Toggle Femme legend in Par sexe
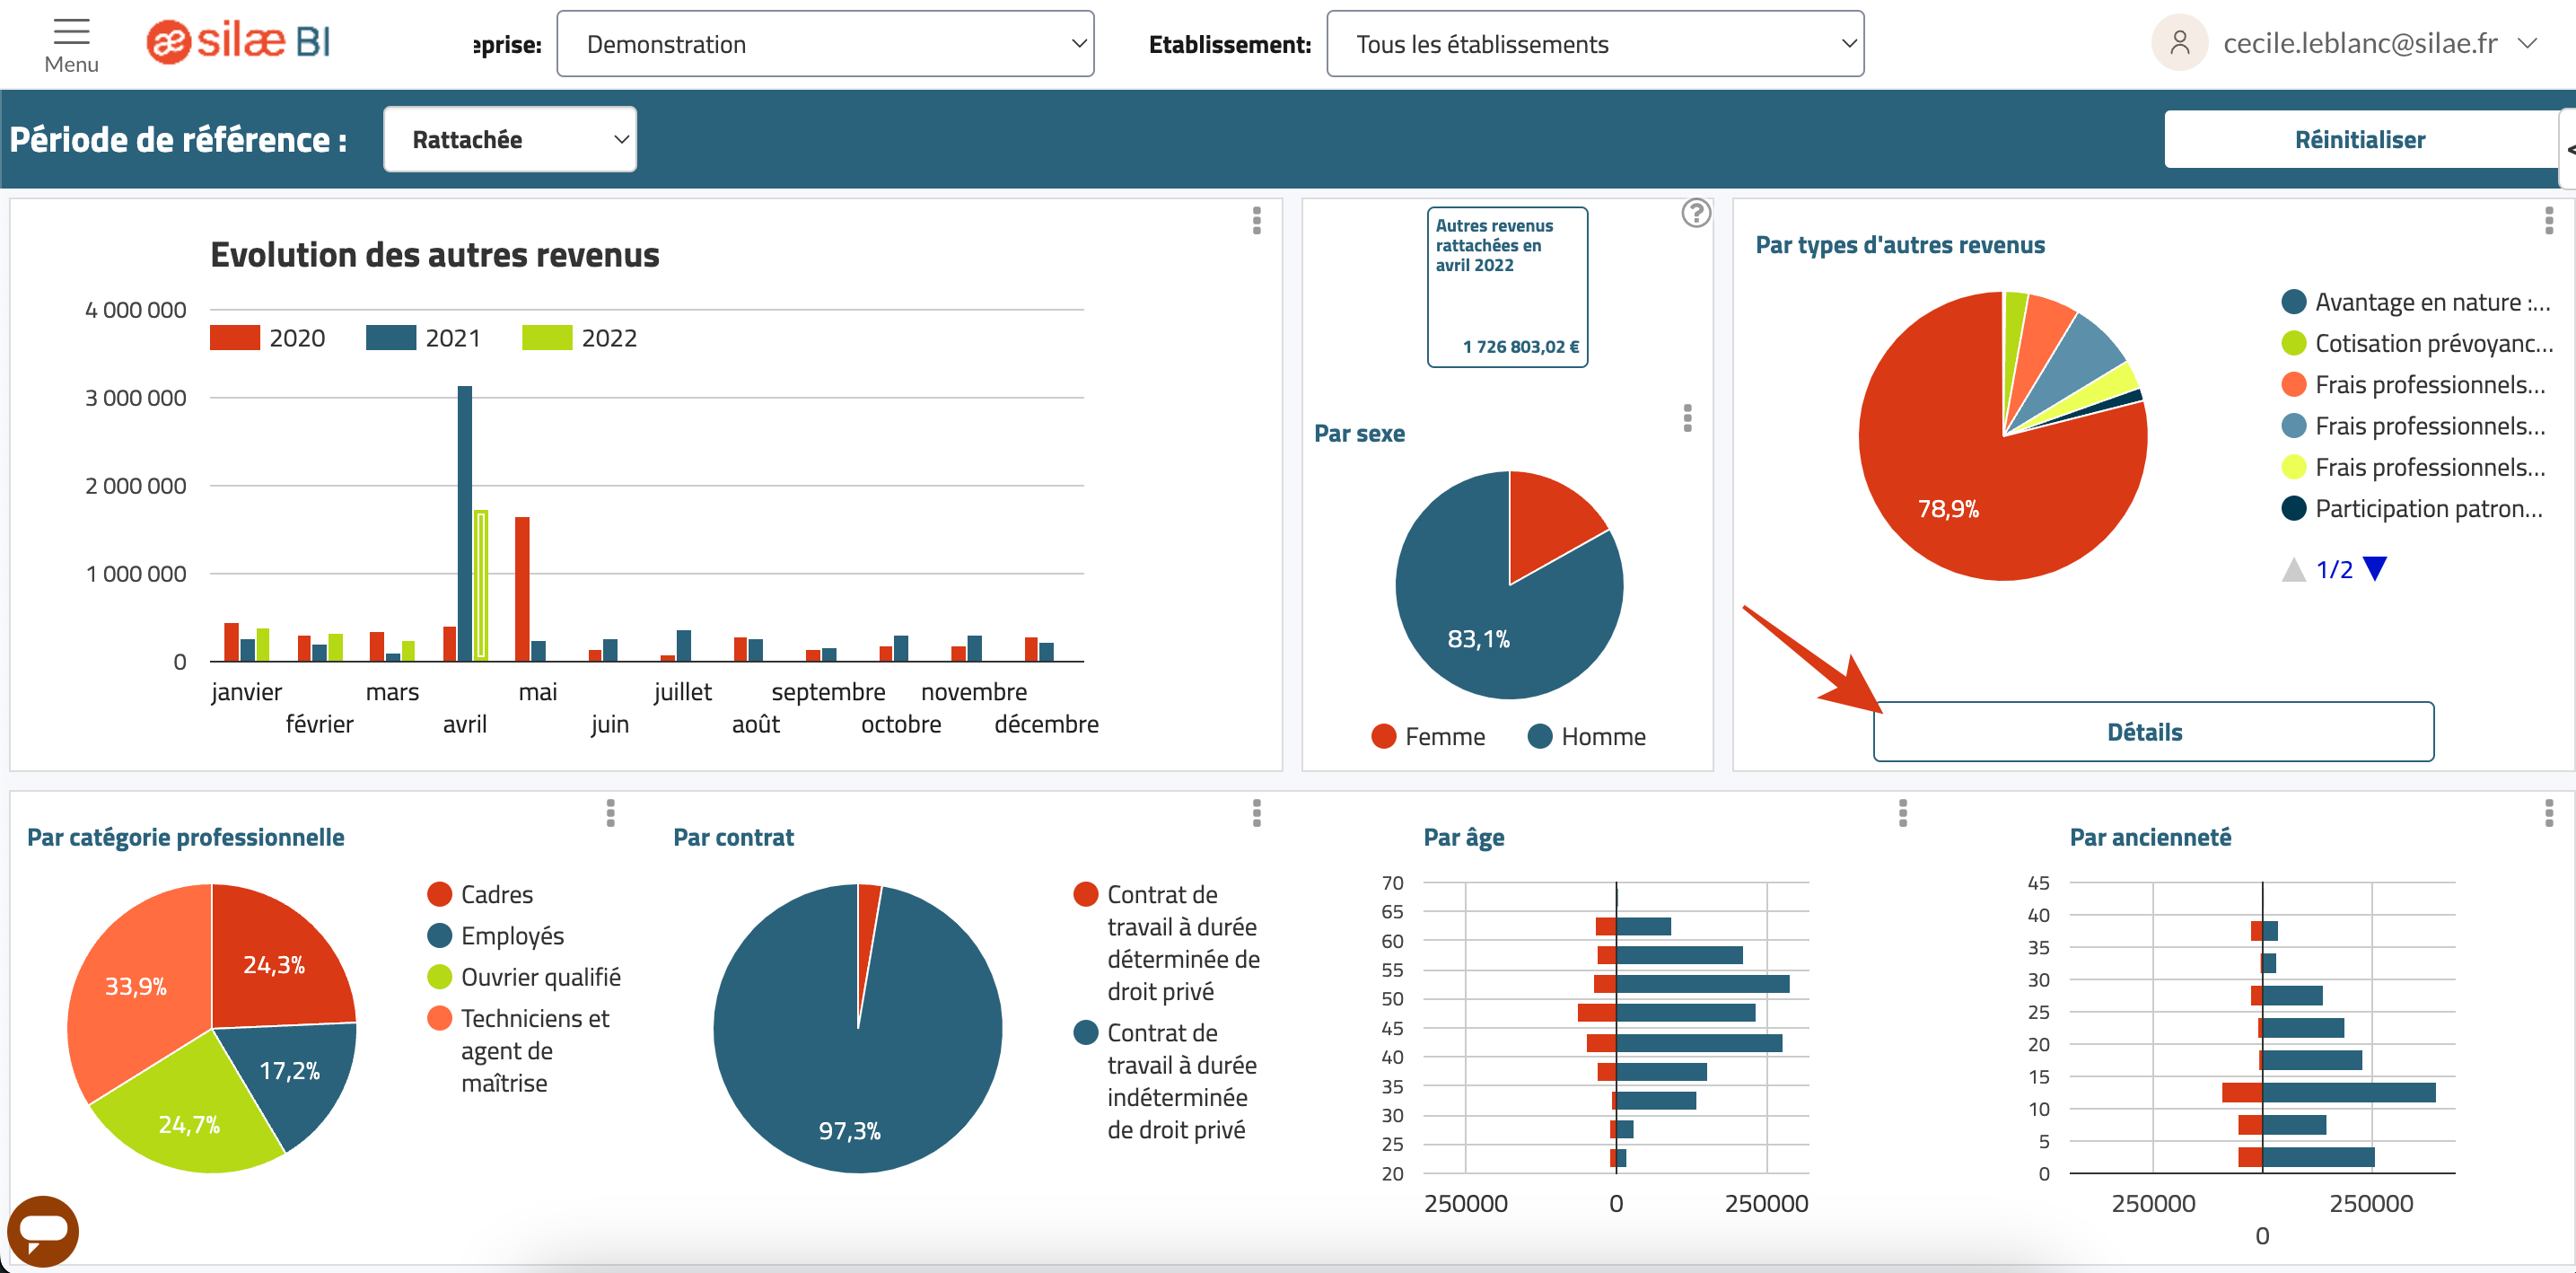The width and height of the screenshot is (2576, 1273). point(1428,737)
